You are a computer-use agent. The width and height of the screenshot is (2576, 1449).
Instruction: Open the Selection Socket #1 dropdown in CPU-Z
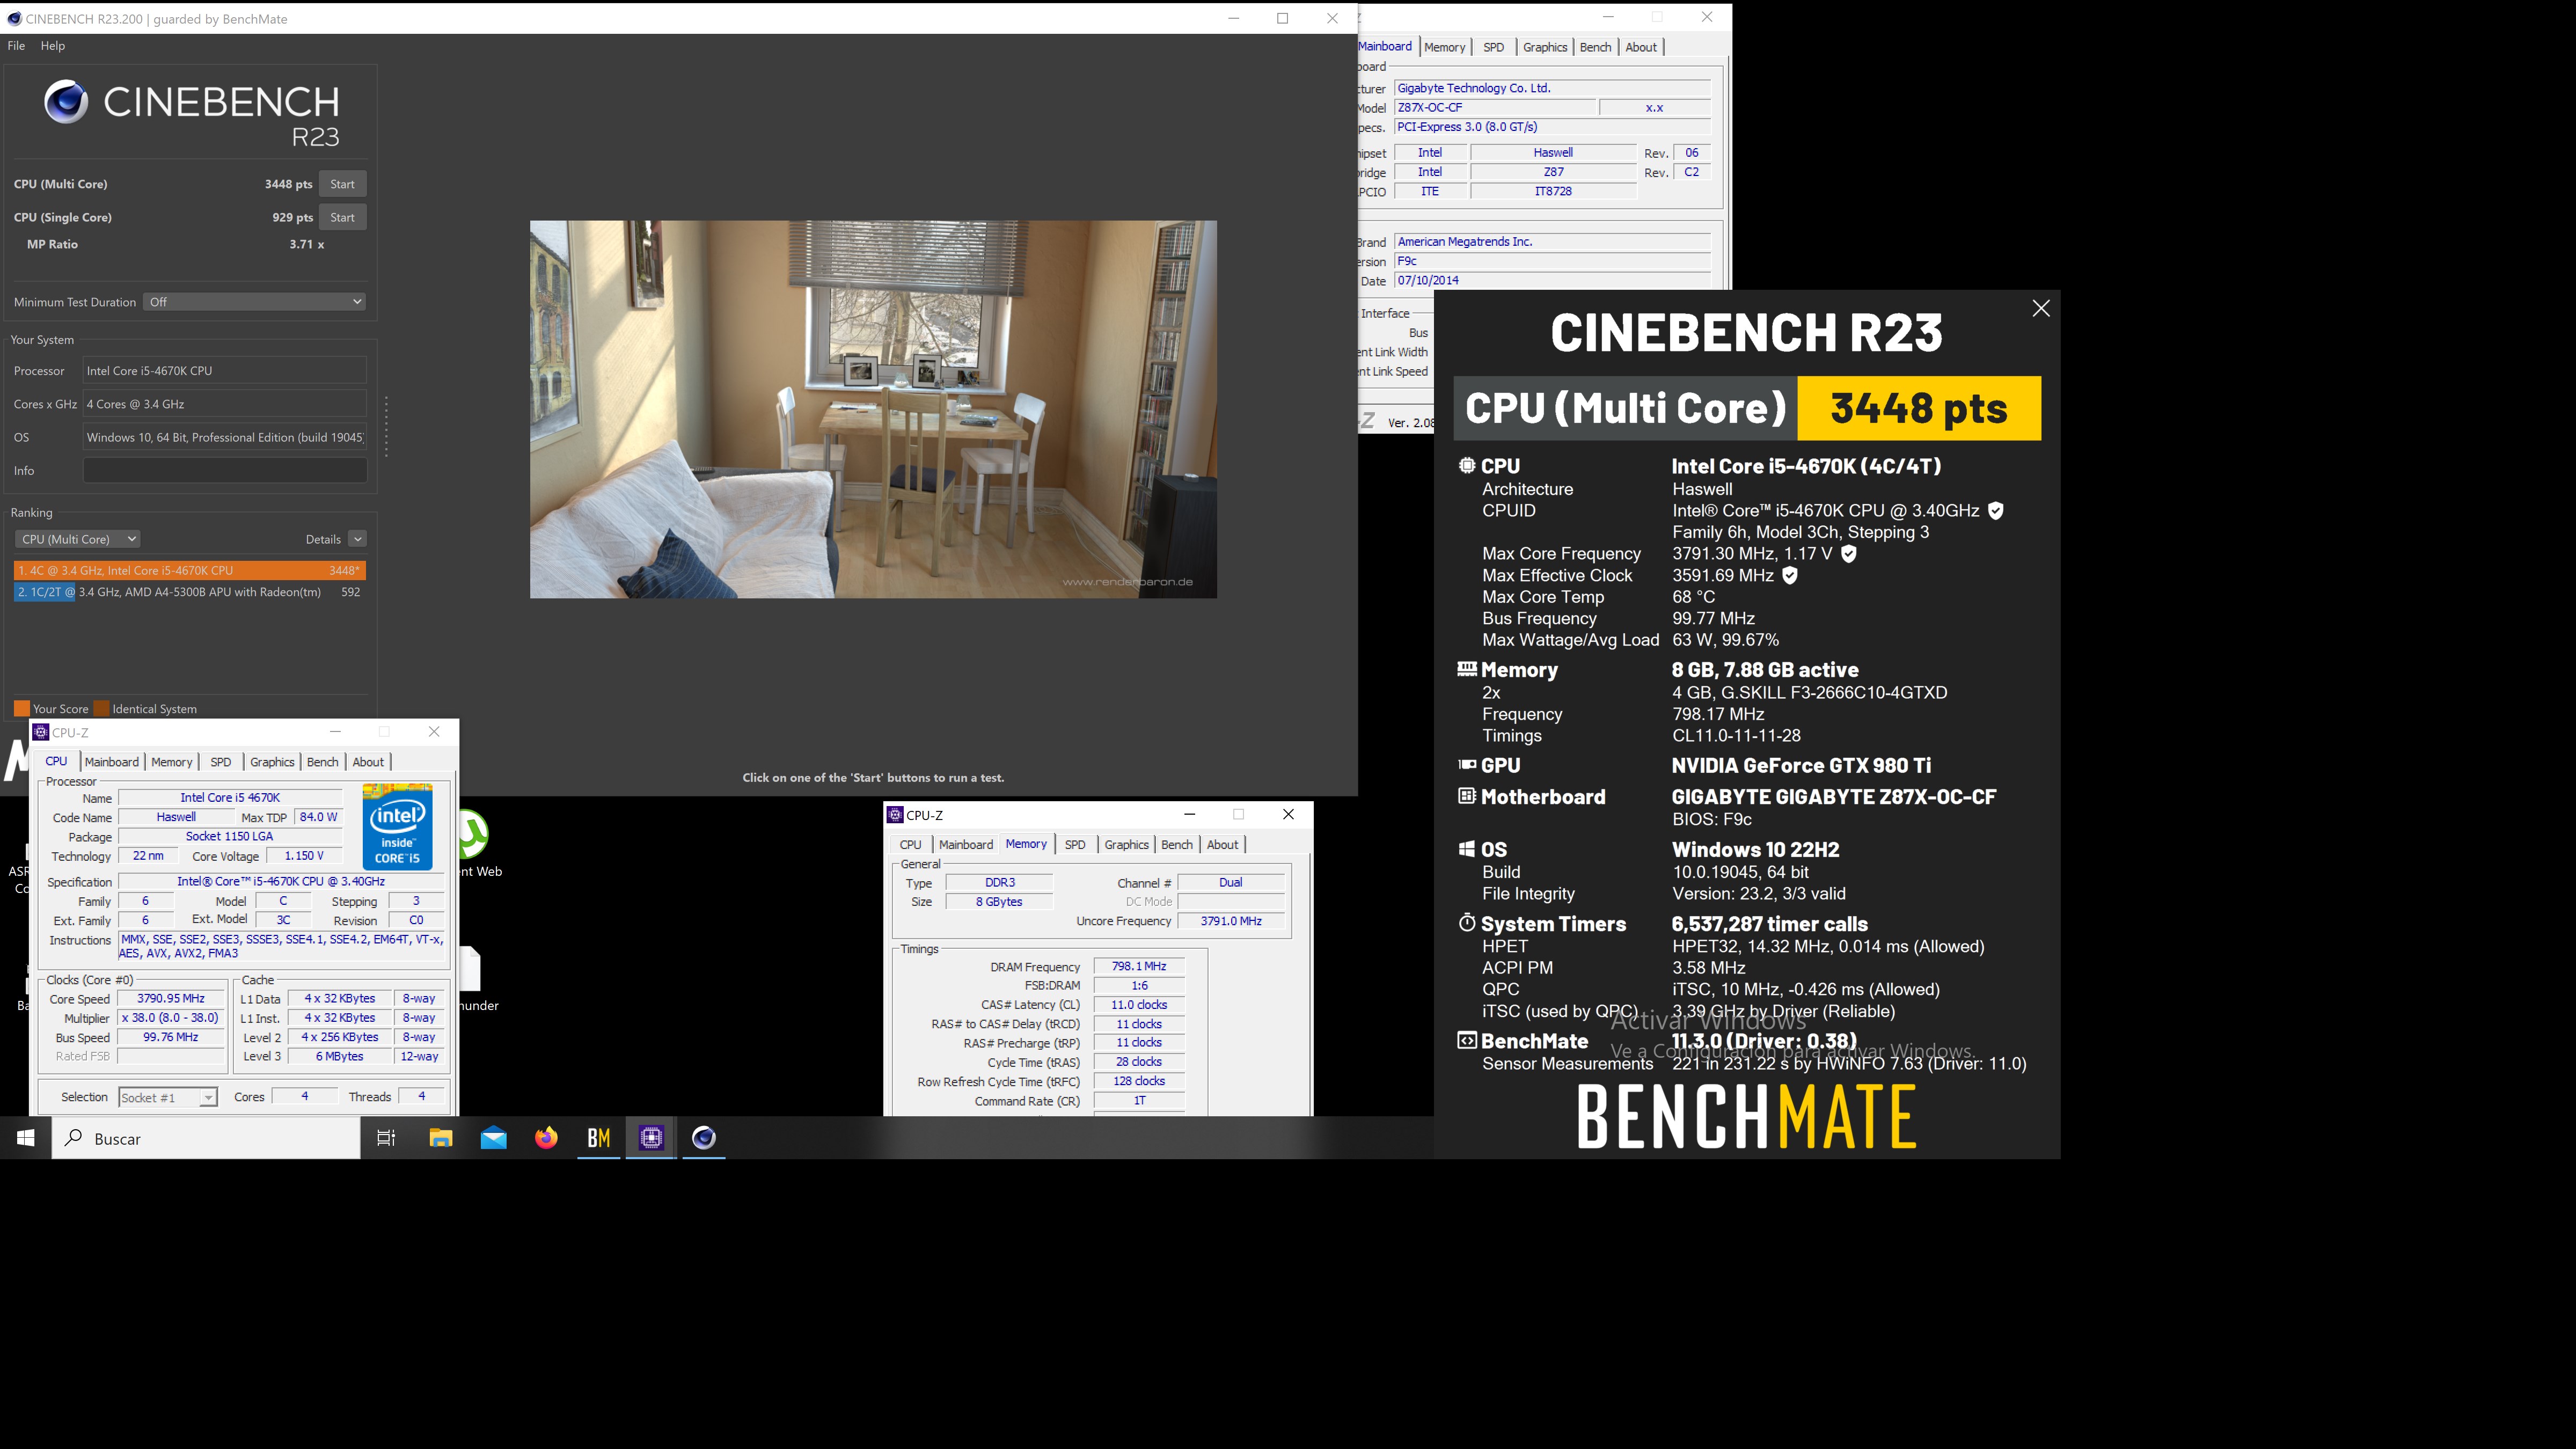(x=167, y=1097)
